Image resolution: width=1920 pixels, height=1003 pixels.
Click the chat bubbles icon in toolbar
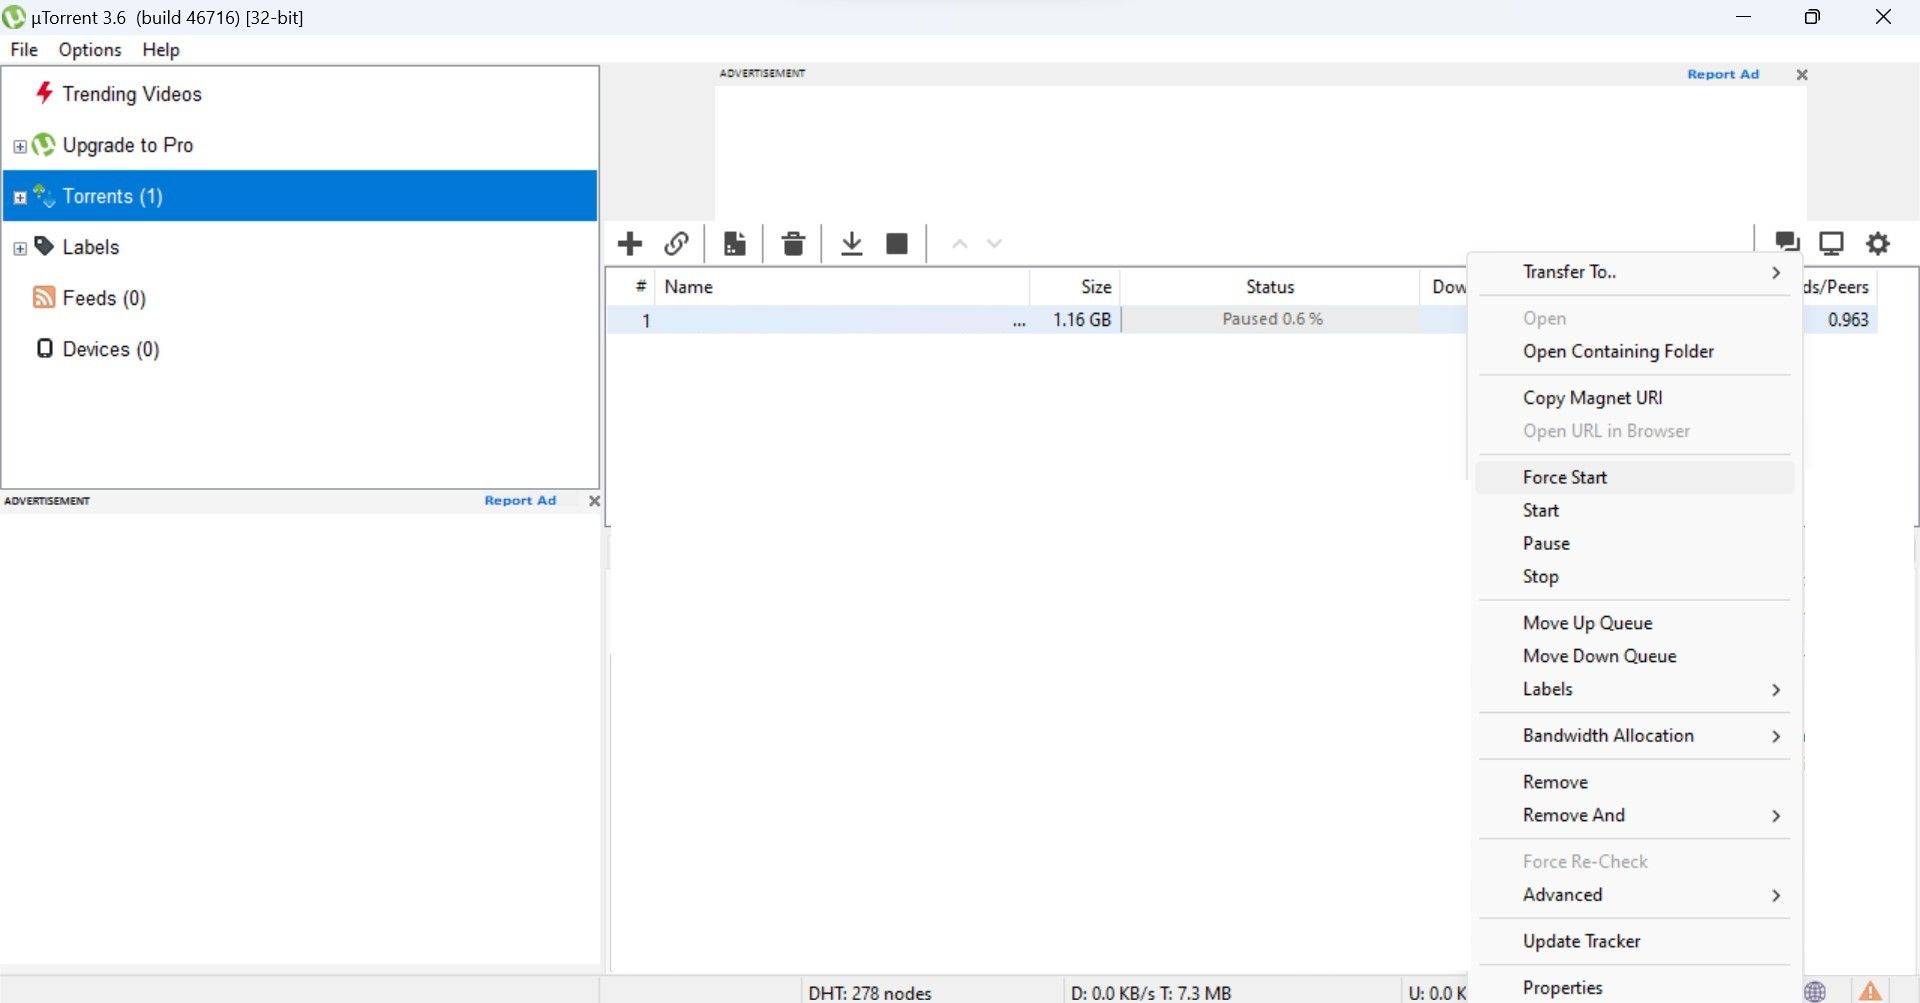coord(1787,242)
